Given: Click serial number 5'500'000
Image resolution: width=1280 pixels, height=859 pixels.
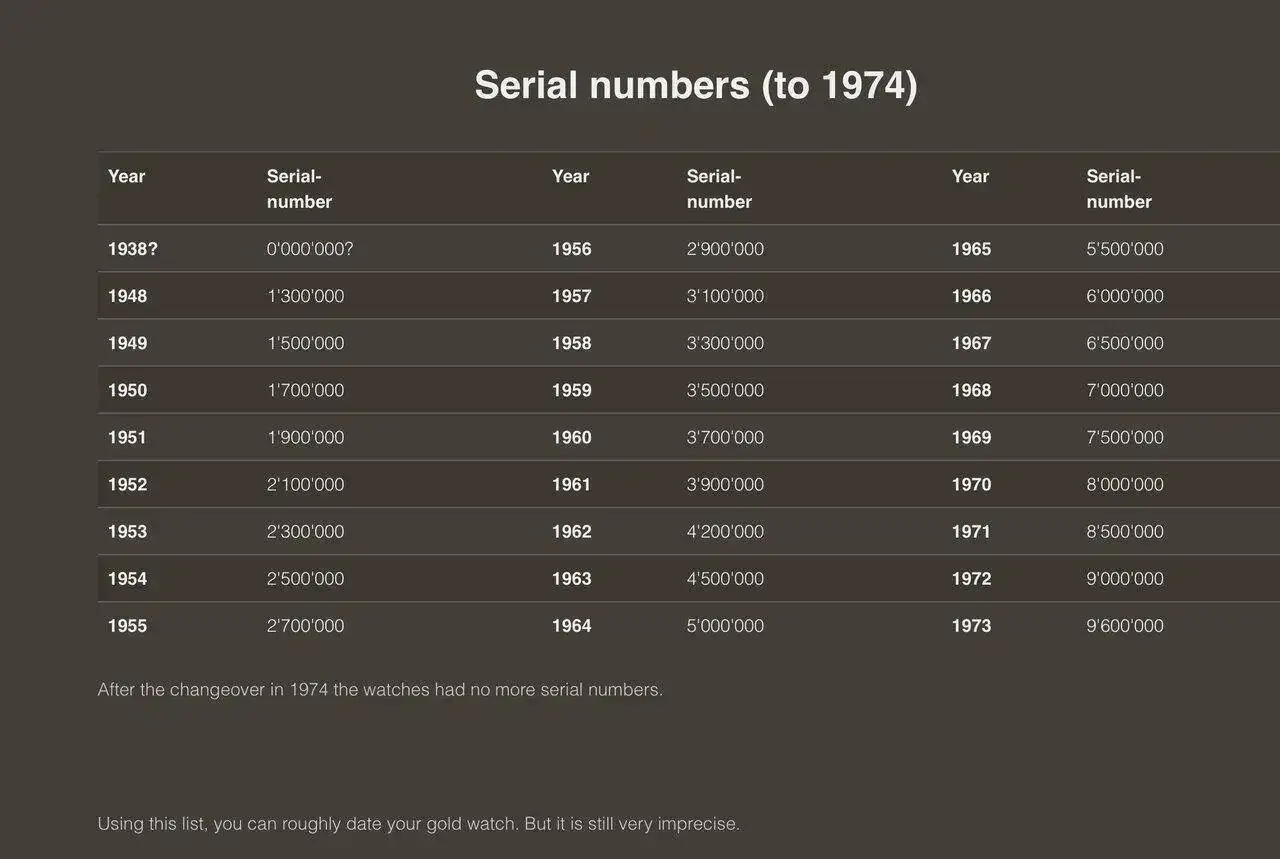Looking at the screenshot, I should point(1125,249).
